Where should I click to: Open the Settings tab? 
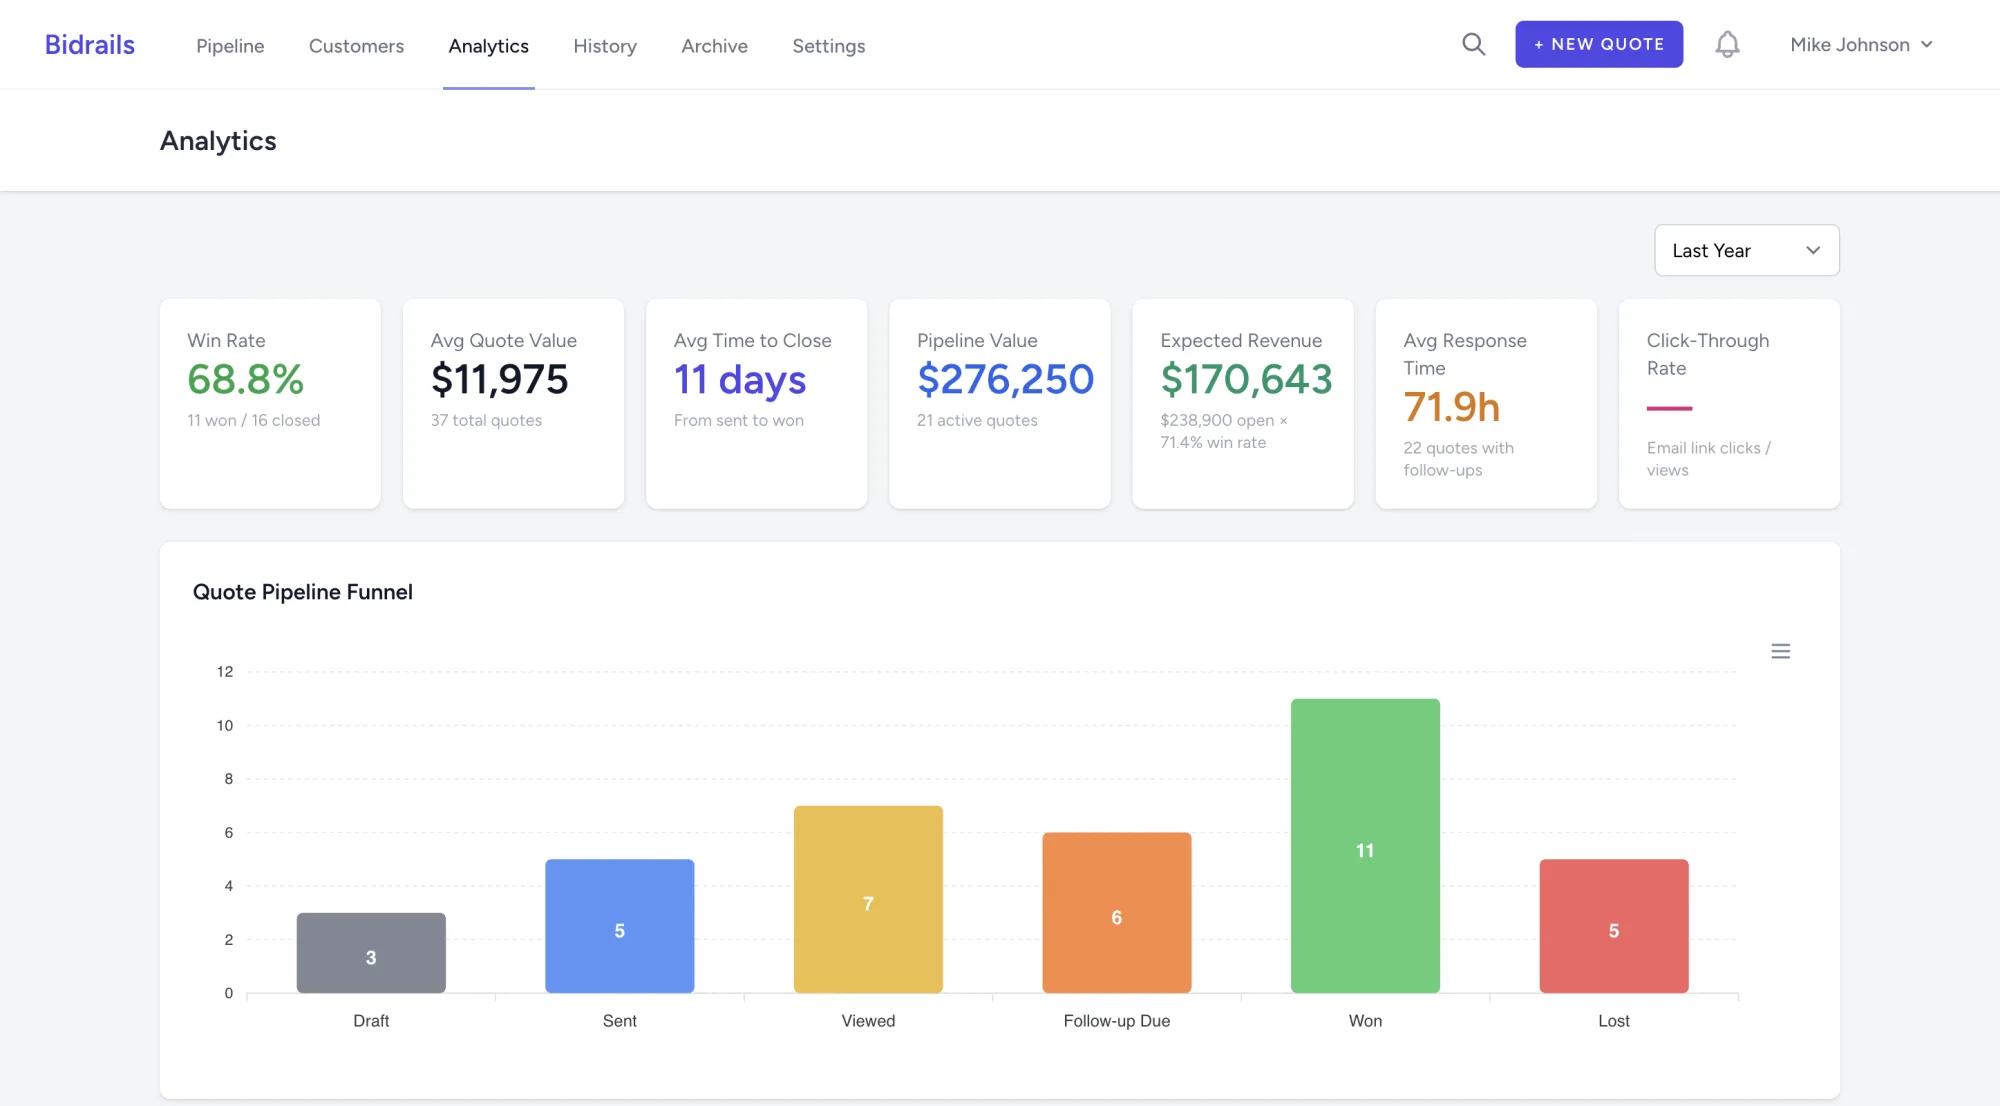click(x=828, y=46)
